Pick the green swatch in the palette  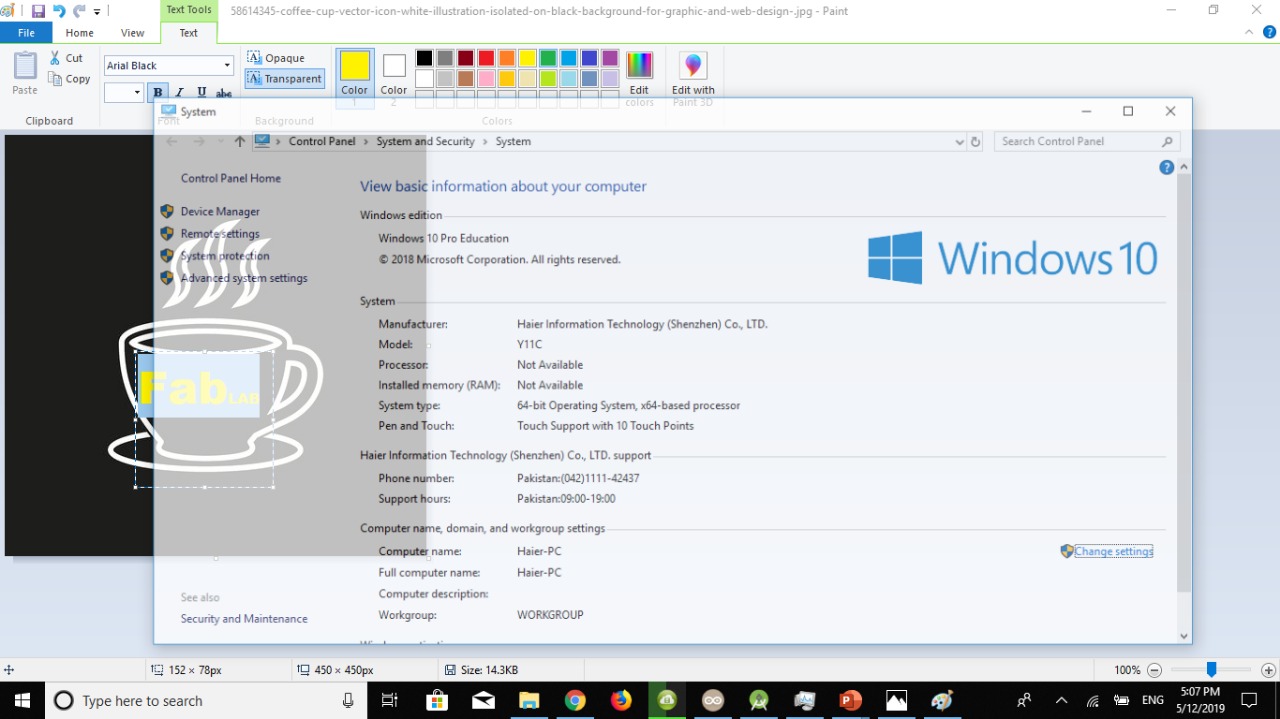(548, 58)
